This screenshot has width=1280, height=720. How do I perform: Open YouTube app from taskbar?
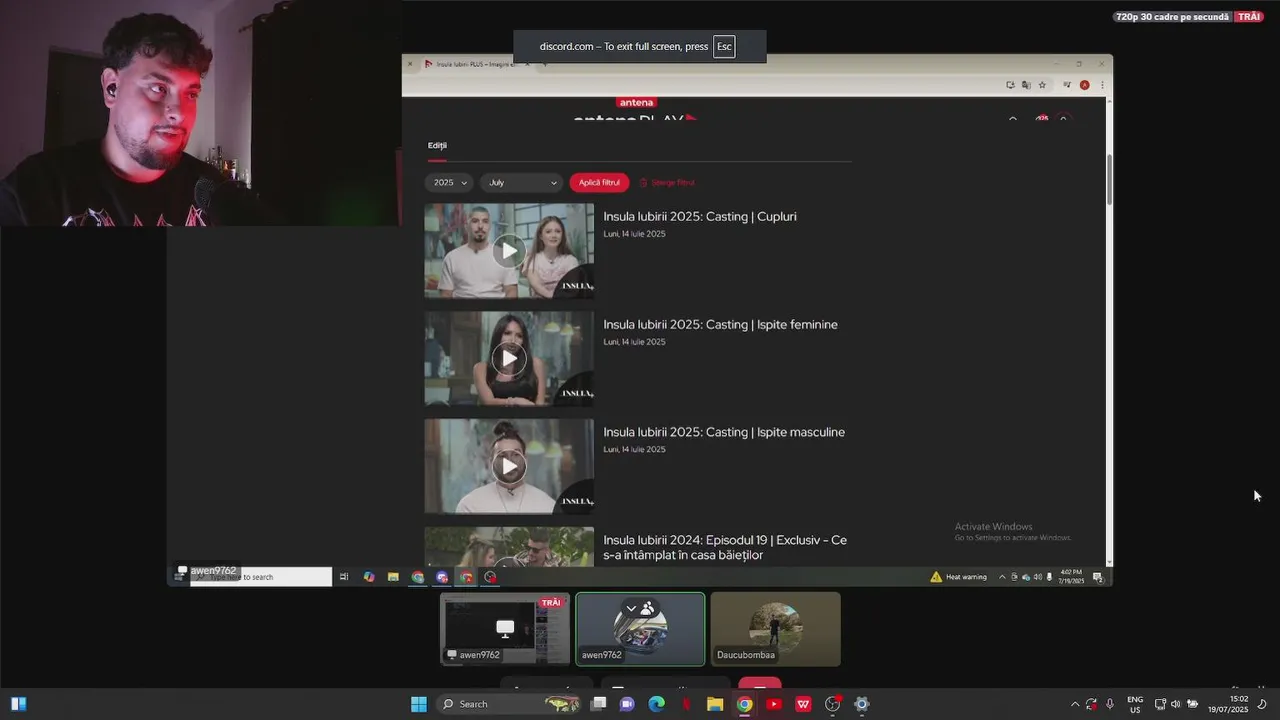pos(773,704)
